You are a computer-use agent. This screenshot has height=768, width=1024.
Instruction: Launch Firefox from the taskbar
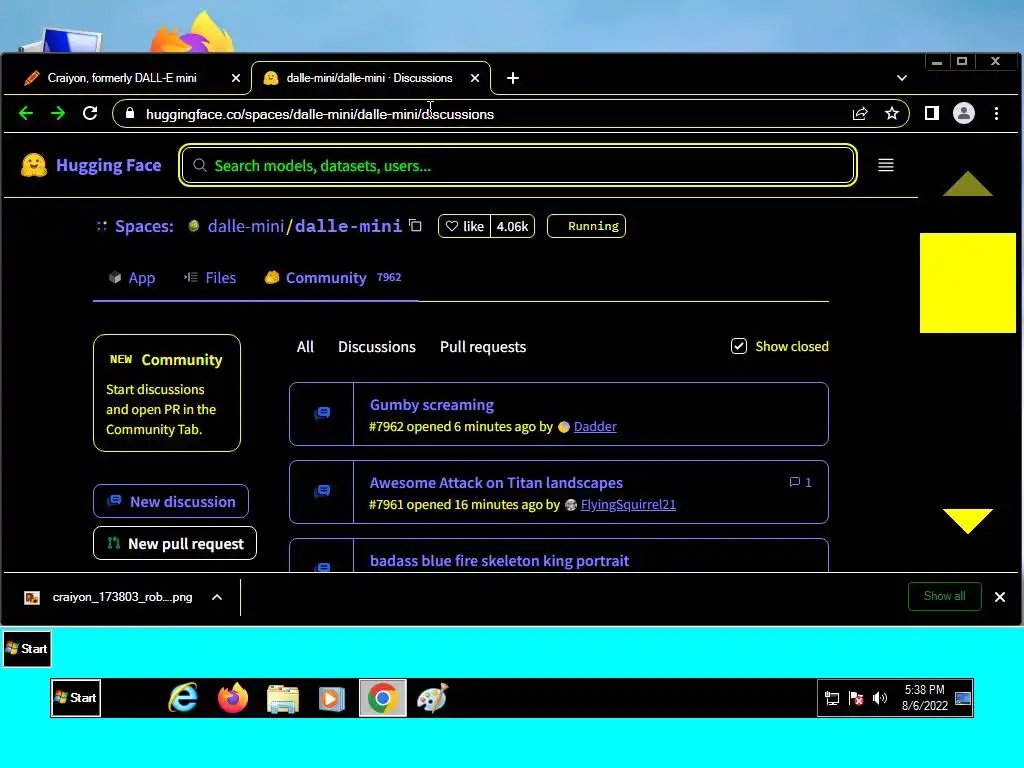[233, 698]
